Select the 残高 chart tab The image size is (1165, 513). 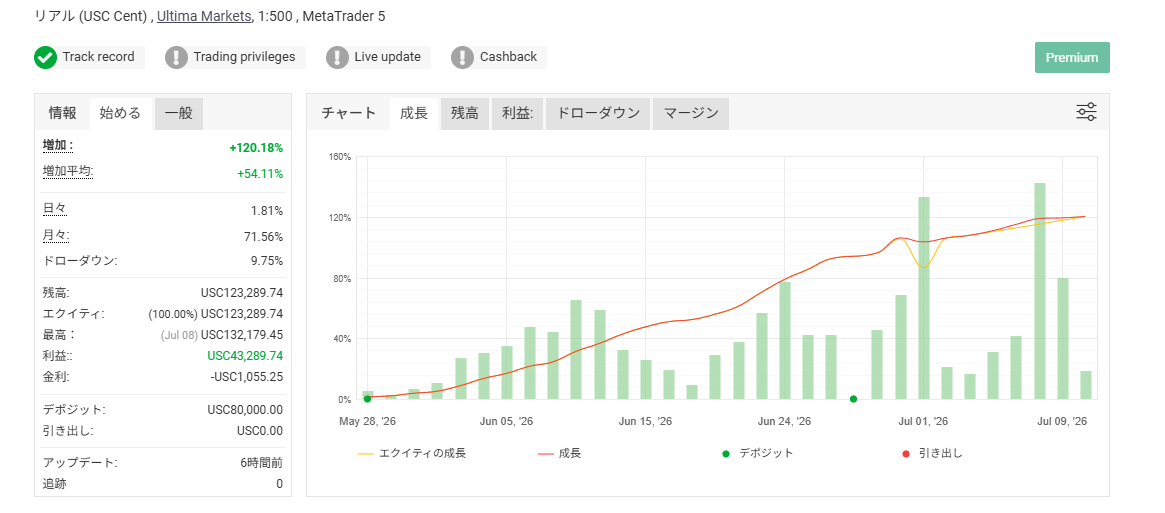464,113
